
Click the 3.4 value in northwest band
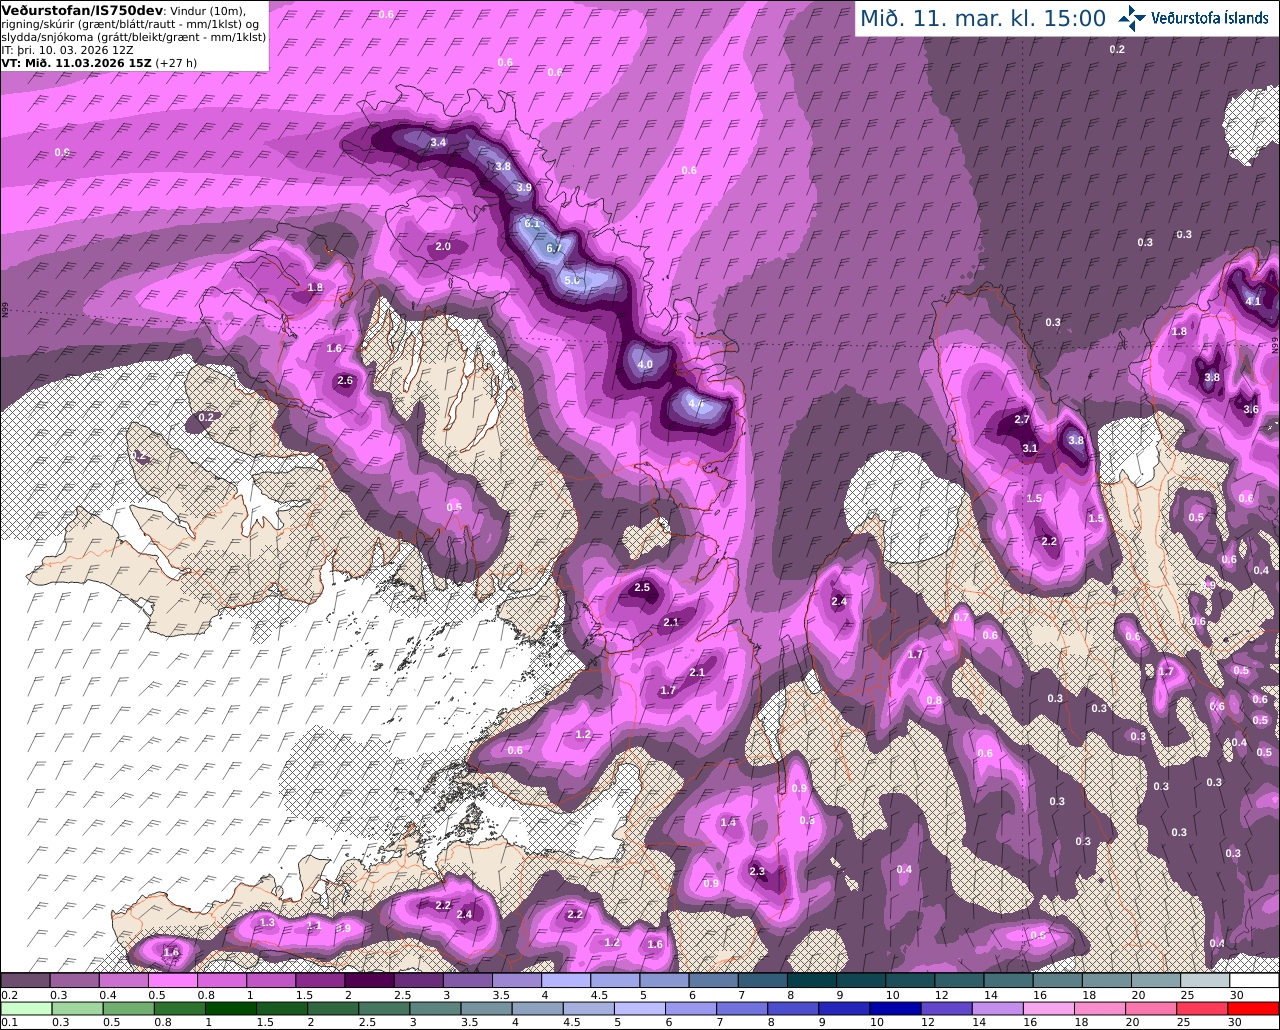click(x=438, y=143)
